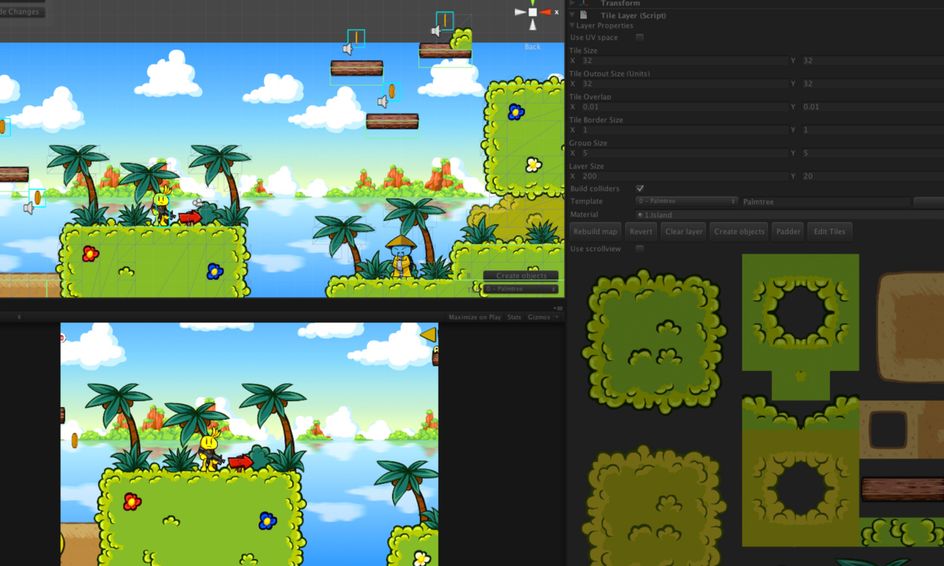Select the blue straw-hat enemy in the Scene view
The image size is (944, 566).
[402, 256]
